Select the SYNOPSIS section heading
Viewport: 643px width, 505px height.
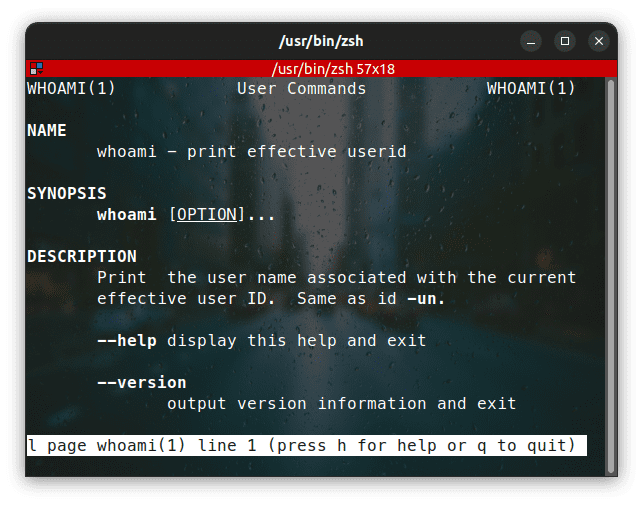pyautogui.click(x=66, y=193)
